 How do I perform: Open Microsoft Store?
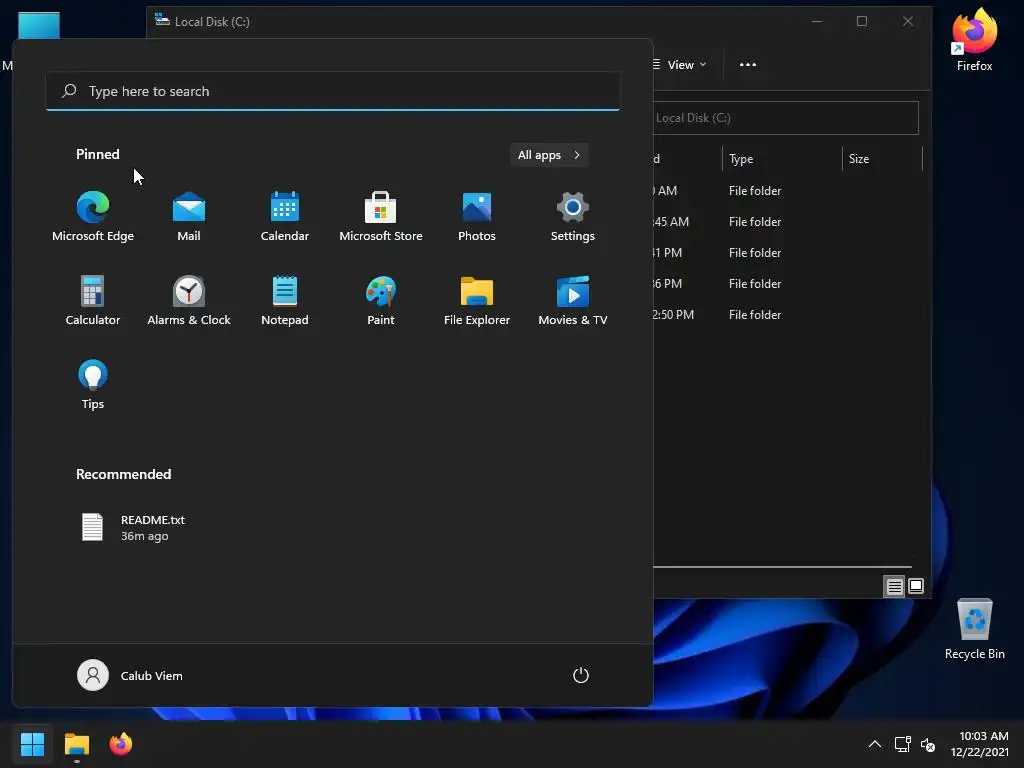coord(381,217)
